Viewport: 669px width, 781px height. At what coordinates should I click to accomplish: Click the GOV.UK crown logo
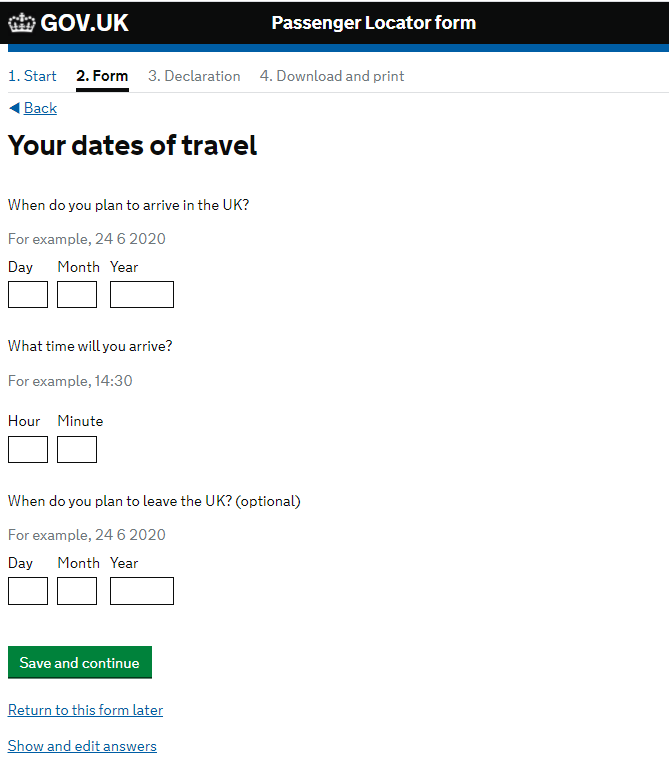pyautogui.click(x=21, y=23)
